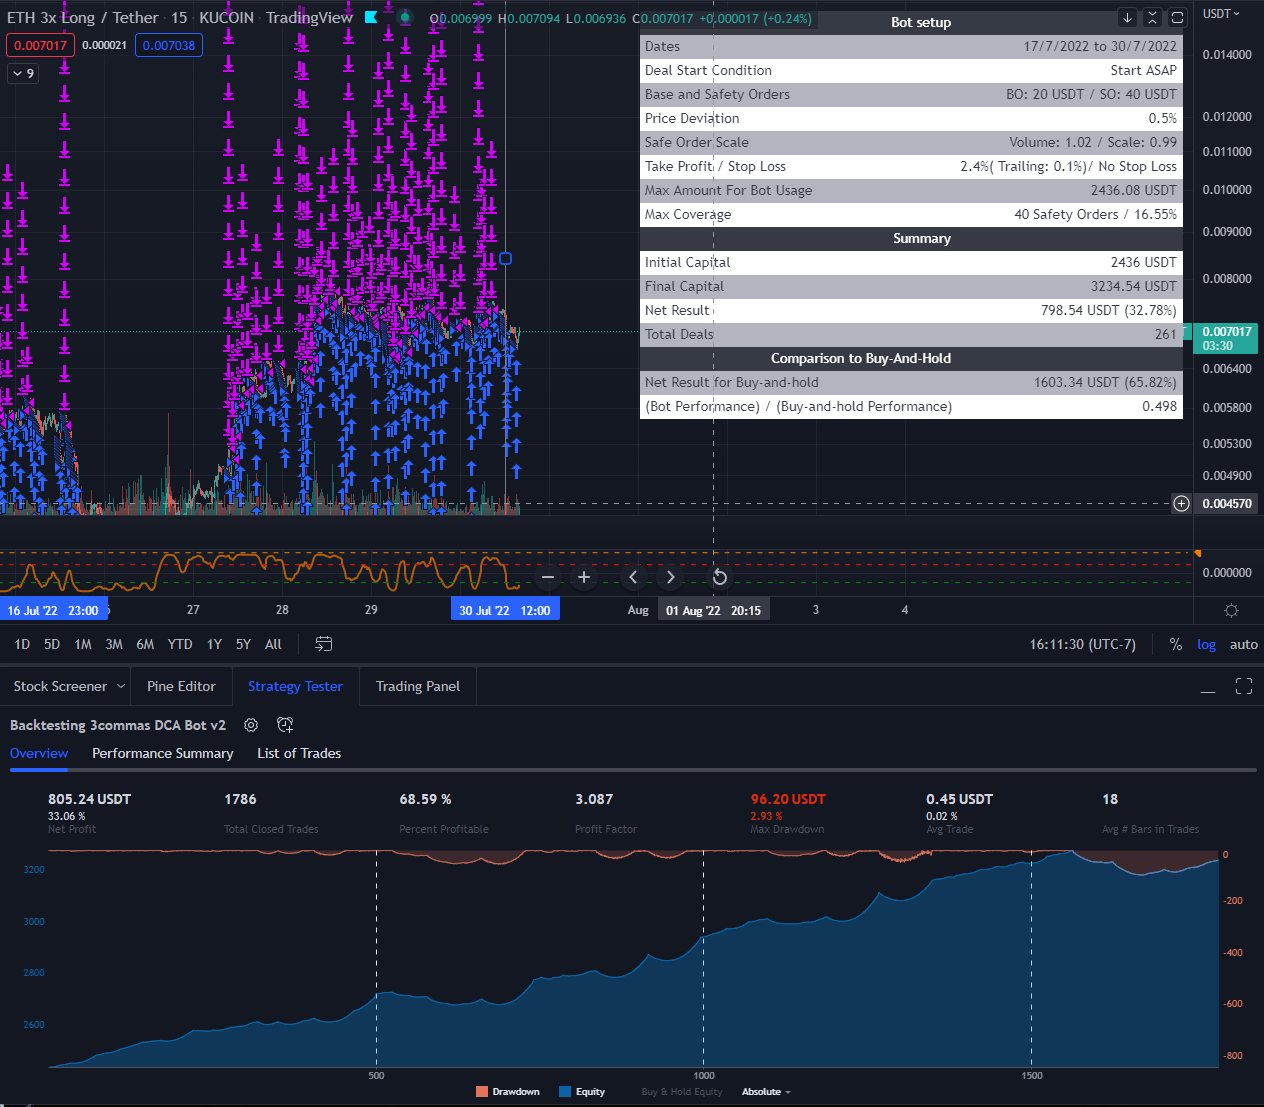This screenshot has width=1264, height=1107.
Task: Click the blue buy price 0.007038 button
Action: tap(169, 45)
